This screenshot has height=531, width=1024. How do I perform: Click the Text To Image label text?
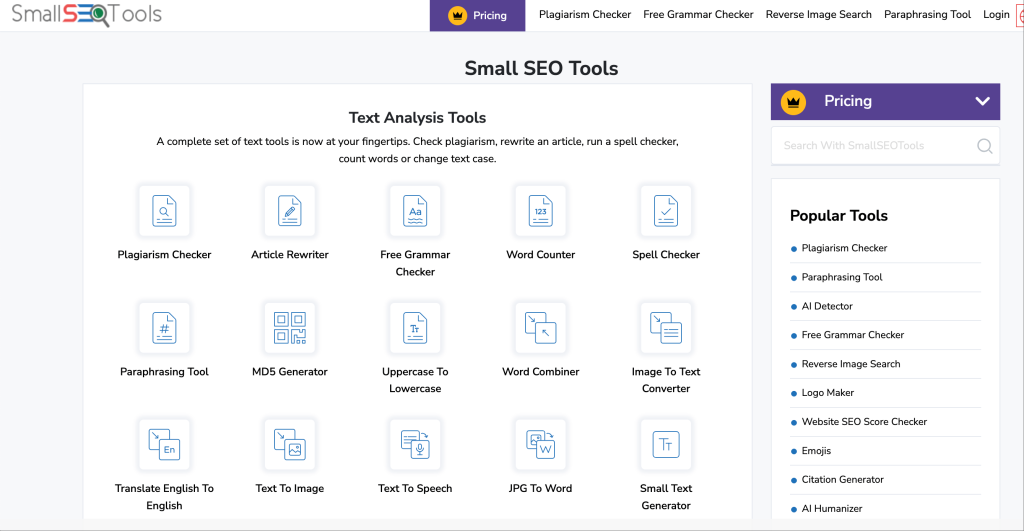290,489
